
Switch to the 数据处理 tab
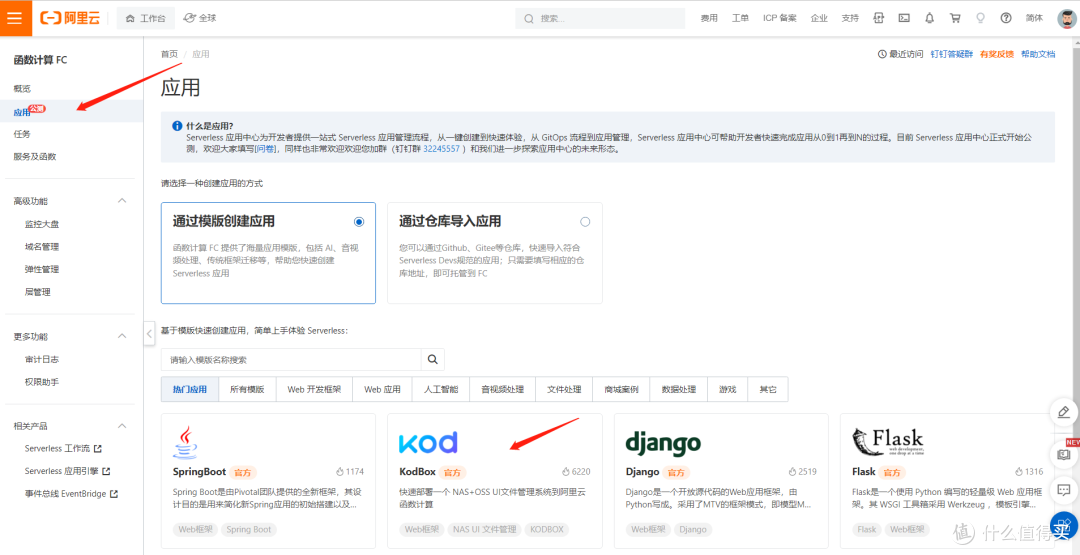678,389
